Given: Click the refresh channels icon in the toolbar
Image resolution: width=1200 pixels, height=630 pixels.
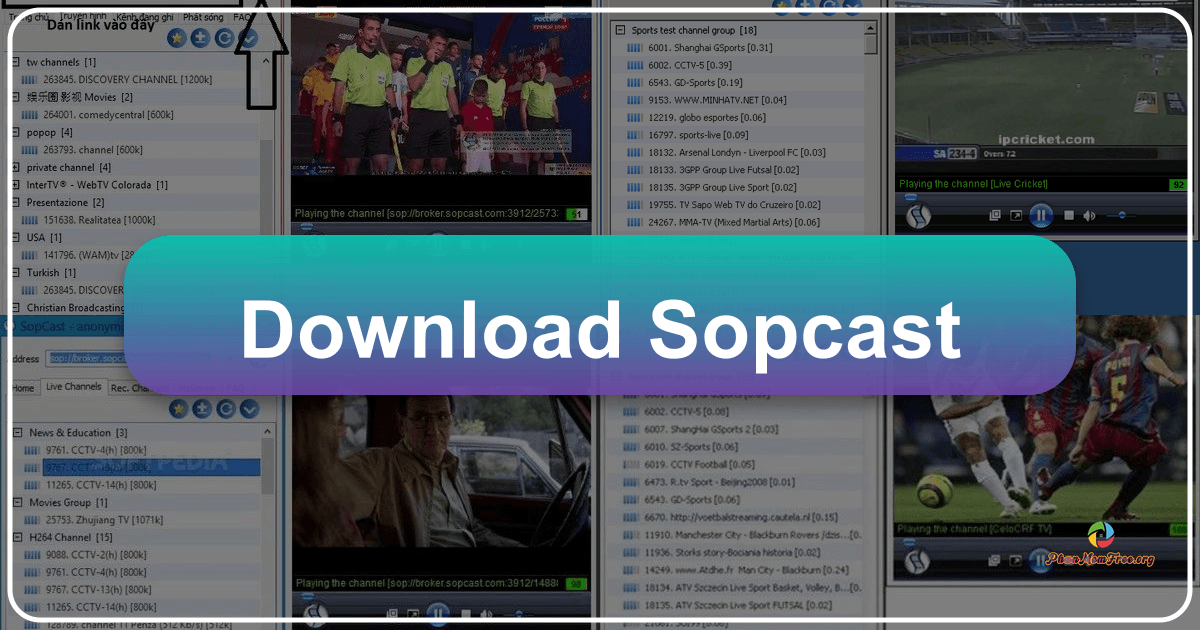Looking at the screenshot, I should pos(224,38).
